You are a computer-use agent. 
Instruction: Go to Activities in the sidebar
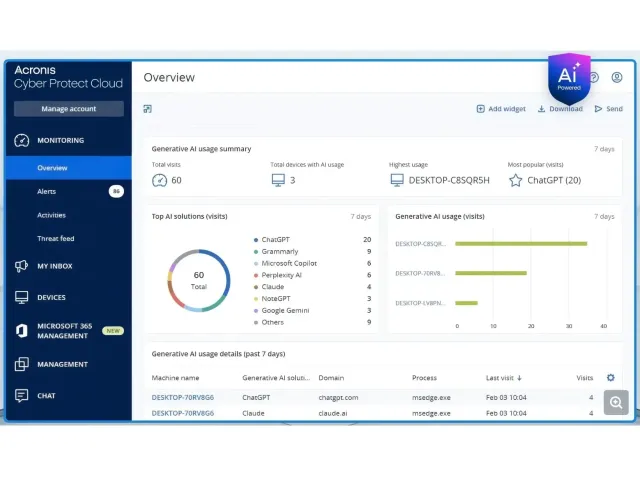click(51, 215)
